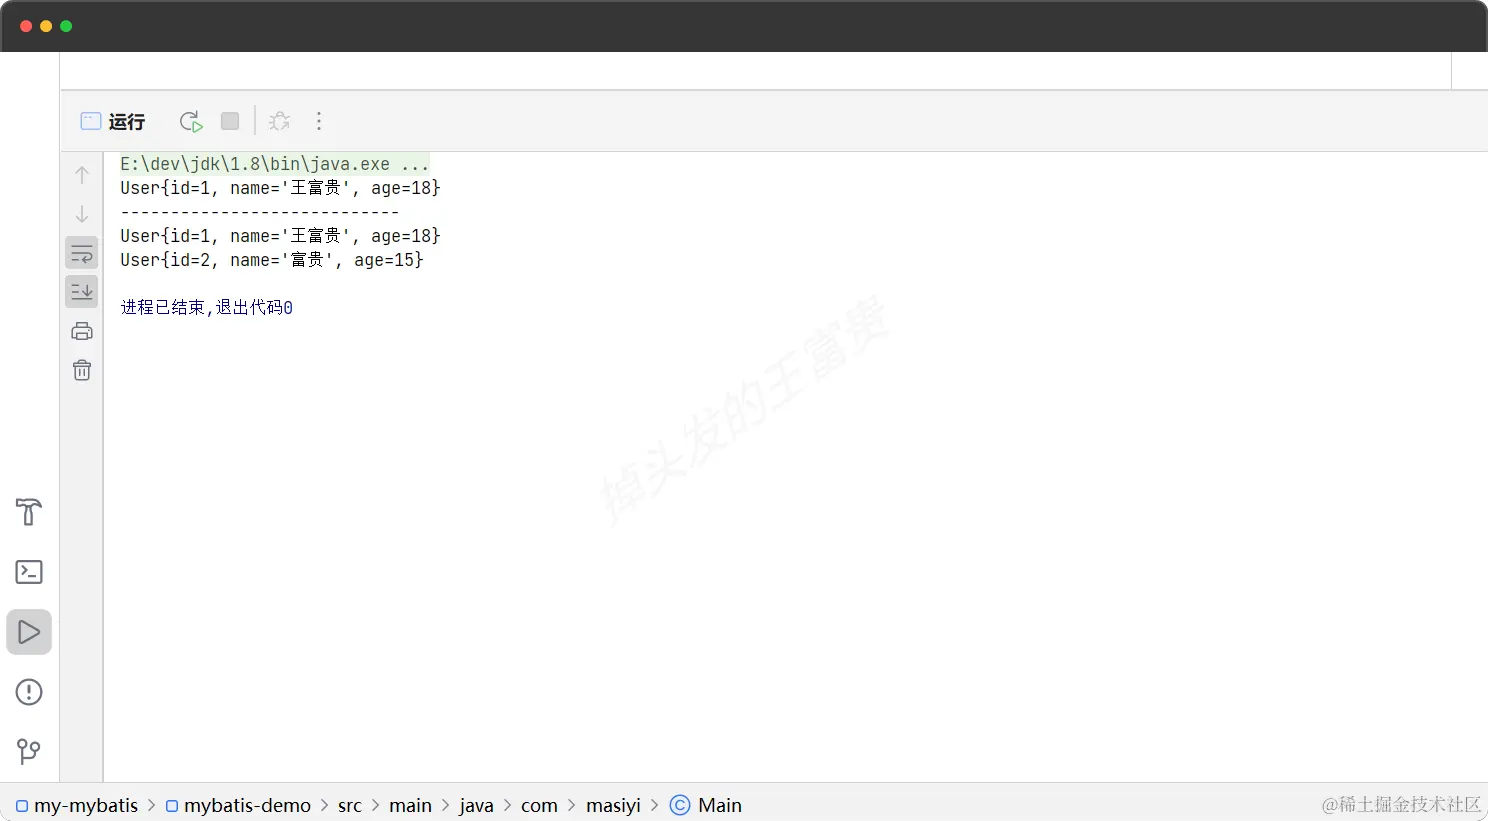Click the red close window button

pos(26,26)
